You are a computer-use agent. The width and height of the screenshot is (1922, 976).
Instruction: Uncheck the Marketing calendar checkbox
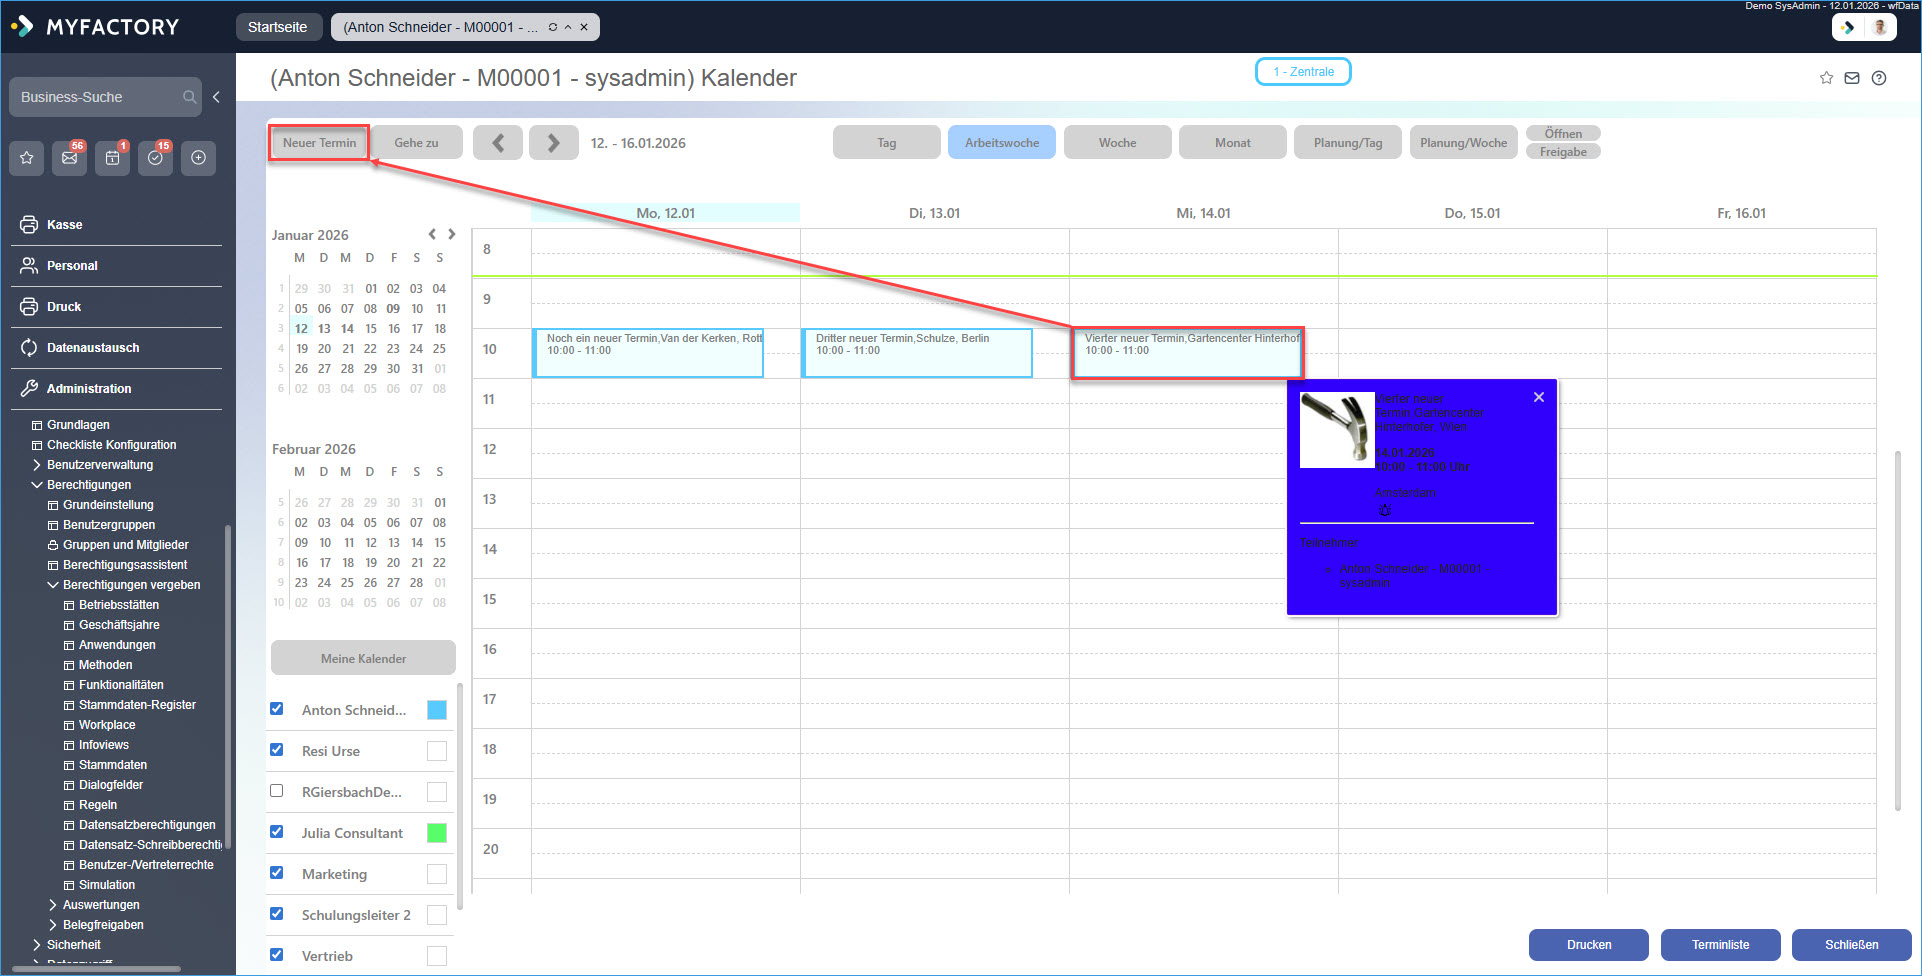(x=277, y=873)
